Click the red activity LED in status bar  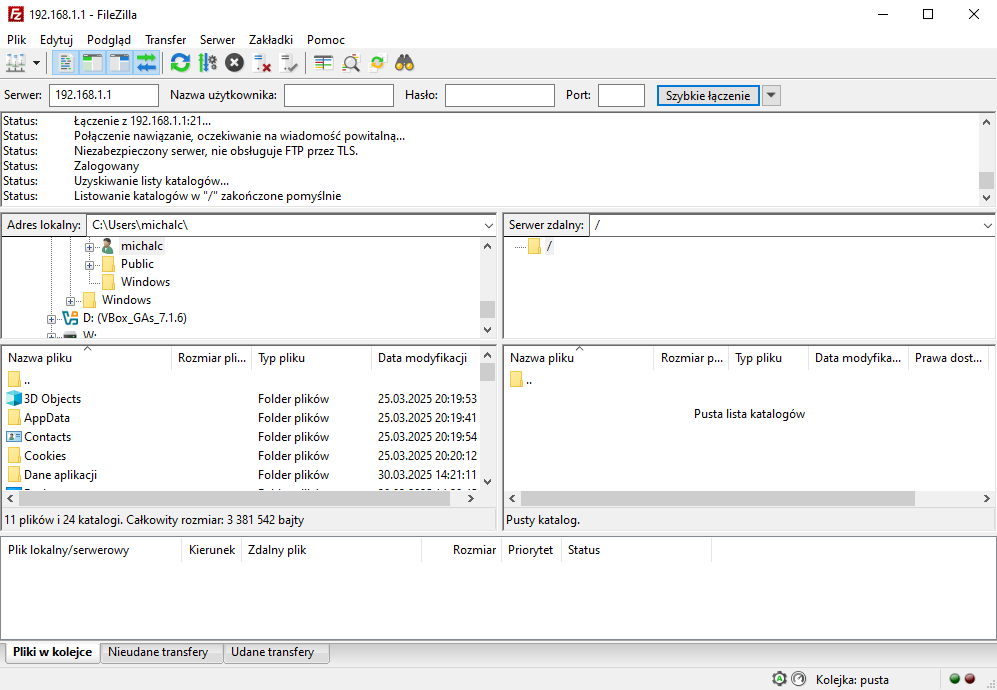[970, 679]
